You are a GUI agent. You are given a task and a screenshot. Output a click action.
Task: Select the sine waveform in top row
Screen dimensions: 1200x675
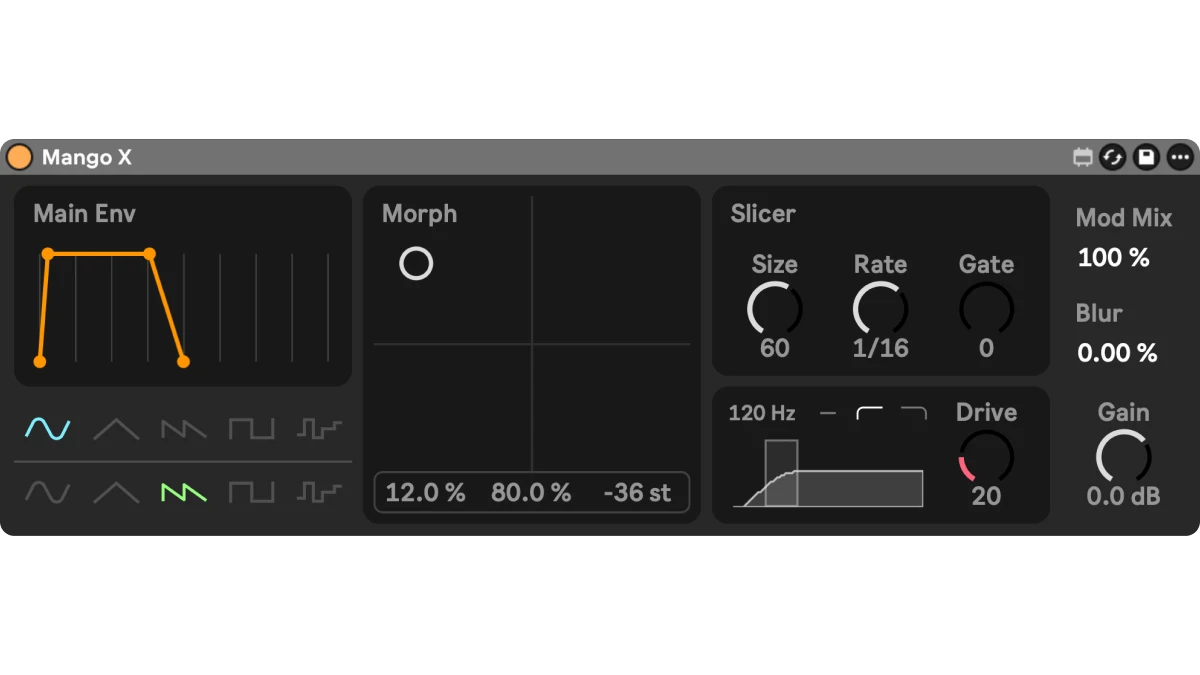point(47,429)
